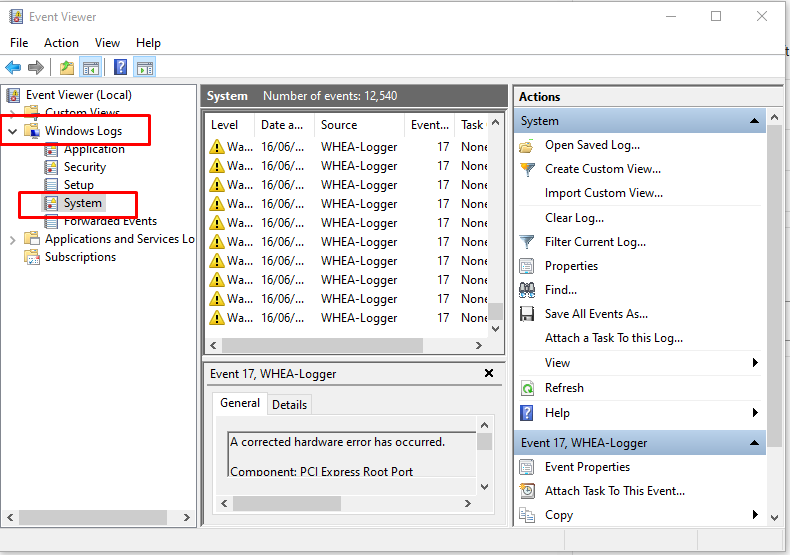
Task: Click Create Custom View... action
Action: 602,169
